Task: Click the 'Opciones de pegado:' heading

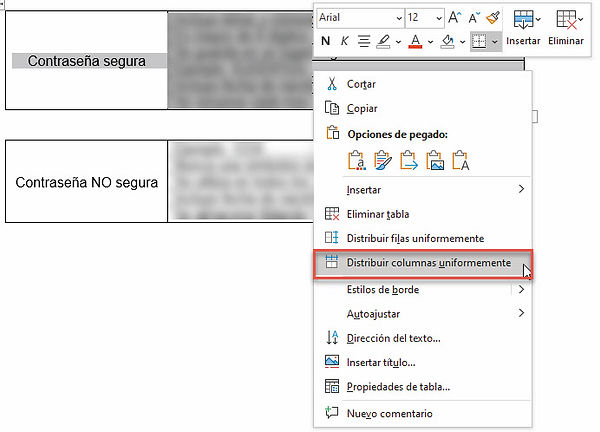Action: pos(398,135)
